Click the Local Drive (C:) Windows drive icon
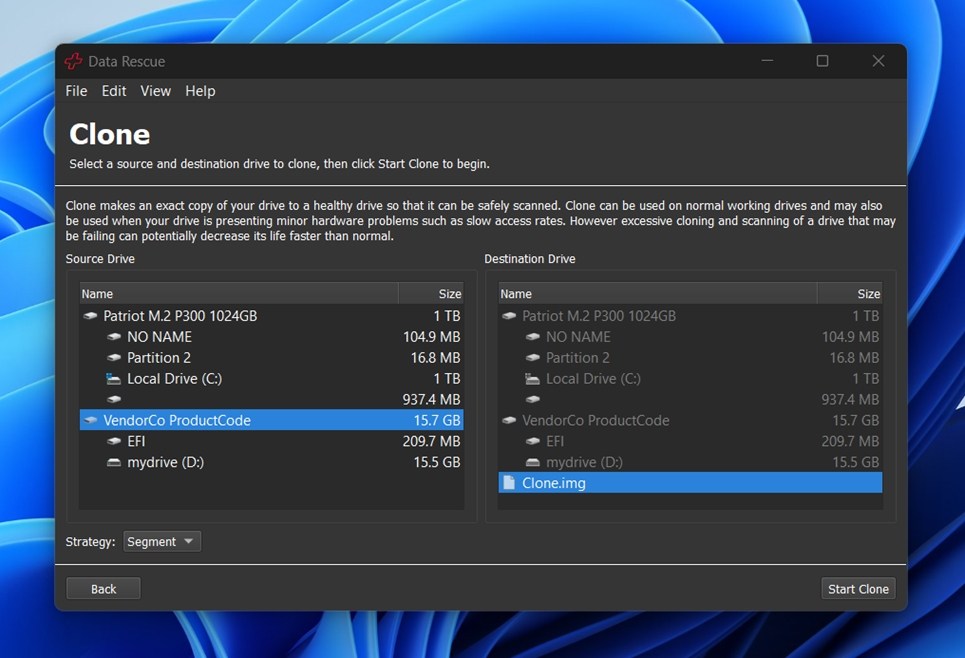The width and height of the screenshot is (965, 658). [114, 379]
